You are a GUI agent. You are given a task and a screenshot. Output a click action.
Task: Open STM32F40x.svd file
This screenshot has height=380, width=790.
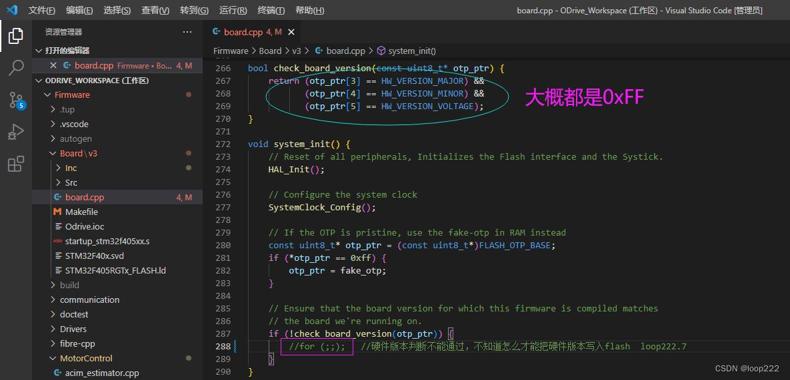pos(117,256)
